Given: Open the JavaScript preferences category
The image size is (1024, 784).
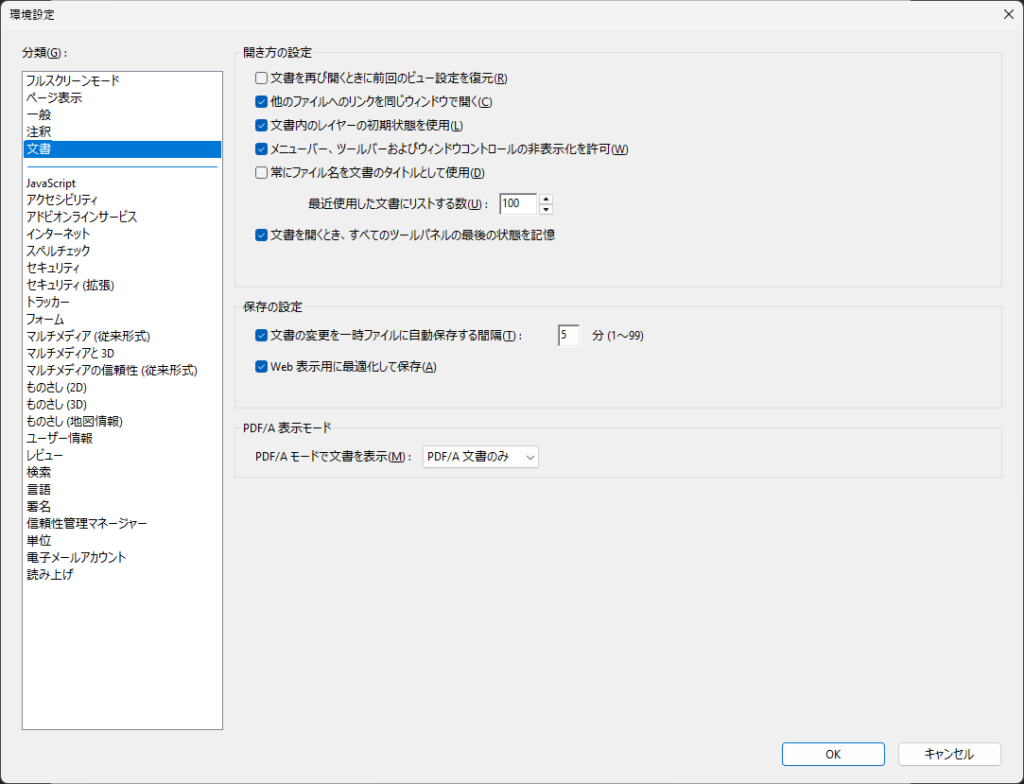Looking at the screenshot, I should click(x=51, y=183).
